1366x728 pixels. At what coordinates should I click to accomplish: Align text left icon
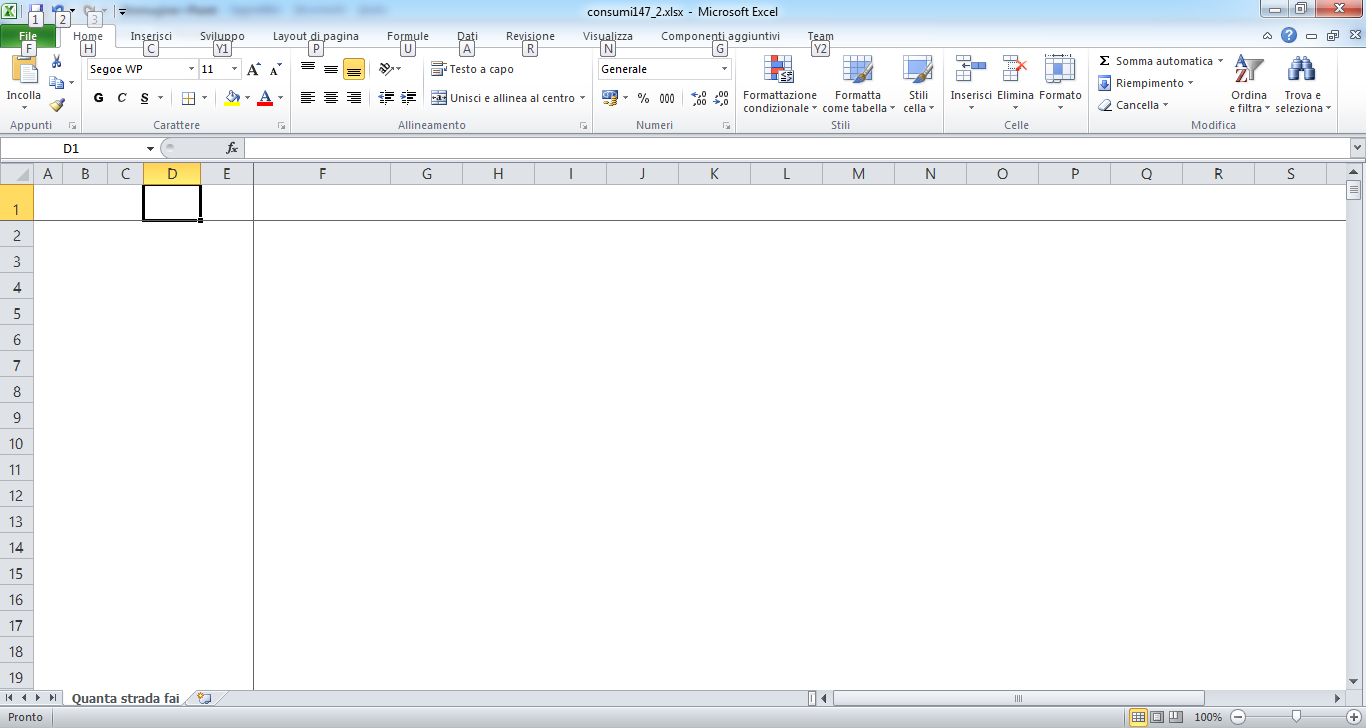coord(308,98)
